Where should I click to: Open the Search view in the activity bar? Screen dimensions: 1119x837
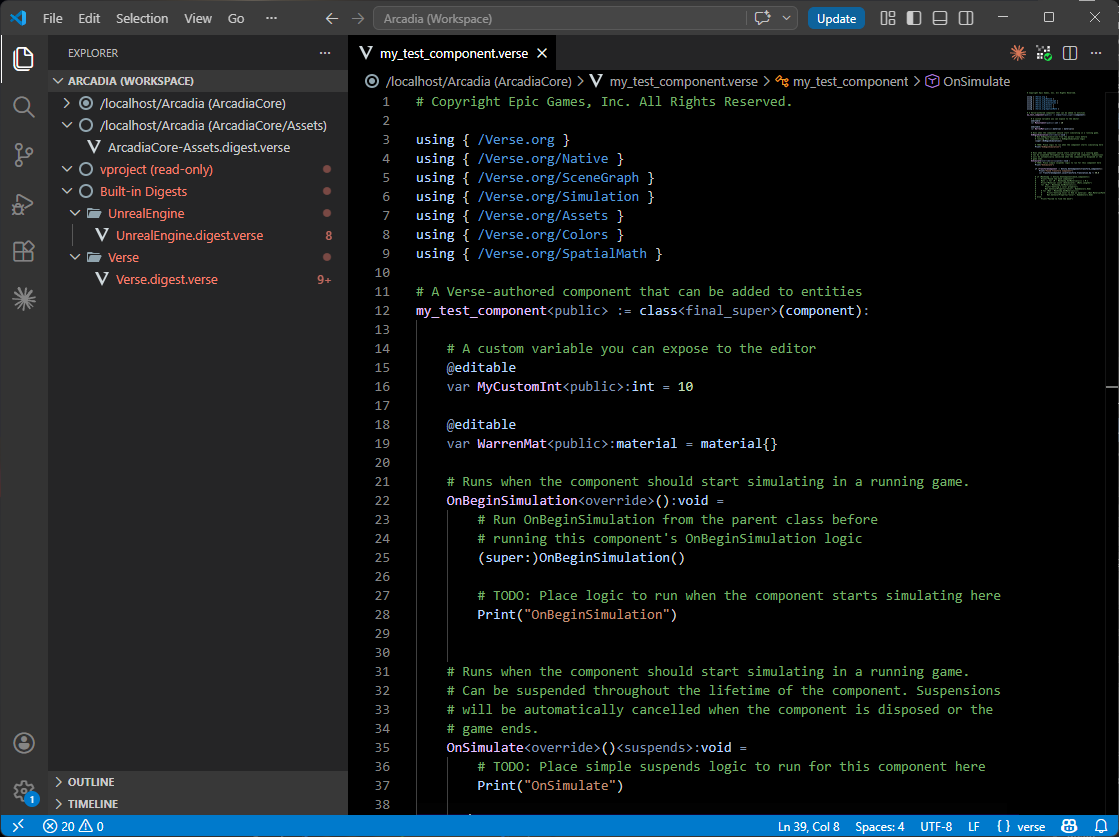[x=24, y=107]
